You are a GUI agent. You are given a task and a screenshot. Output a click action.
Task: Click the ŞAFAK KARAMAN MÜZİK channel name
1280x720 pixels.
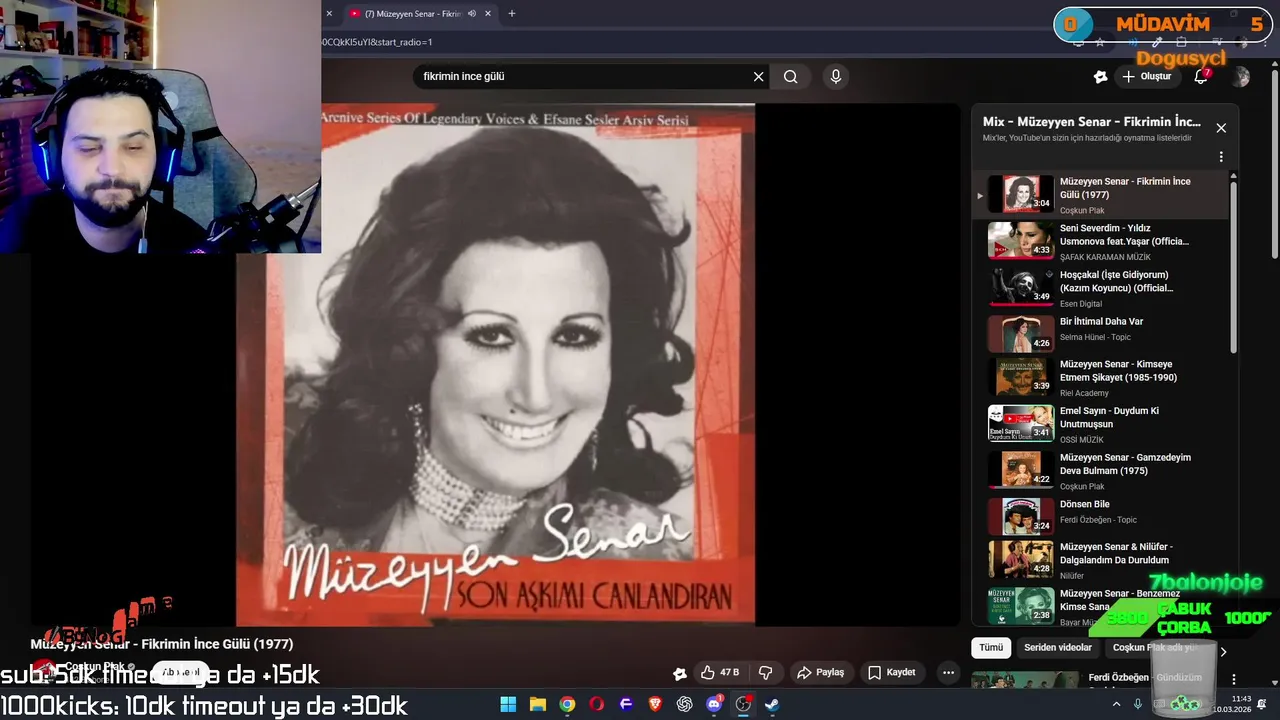1105,257
